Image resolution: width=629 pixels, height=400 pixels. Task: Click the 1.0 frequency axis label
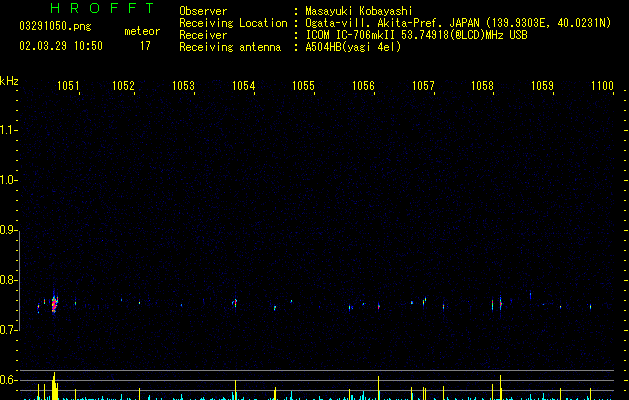point(8,180)
